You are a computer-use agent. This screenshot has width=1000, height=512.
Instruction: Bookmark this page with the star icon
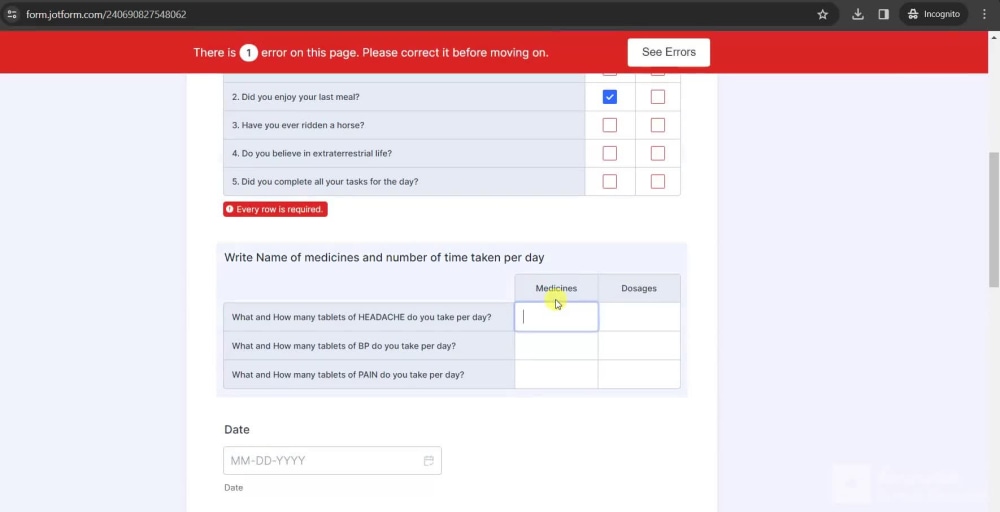point(823,14)
